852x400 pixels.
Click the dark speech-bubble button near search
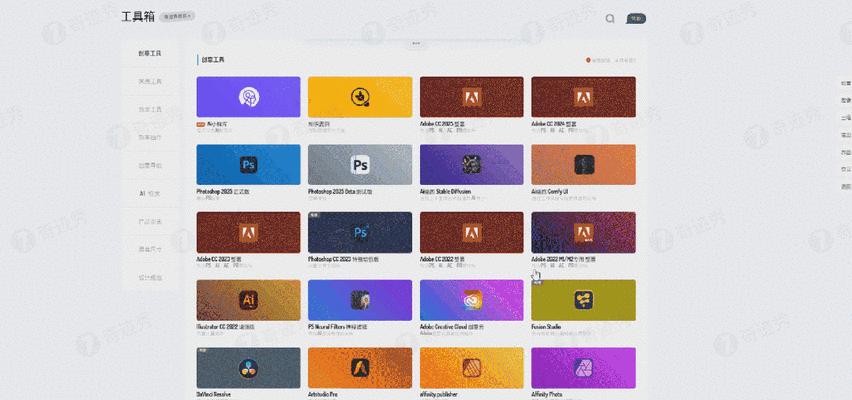pyautogui.click(x=636, y=18)
